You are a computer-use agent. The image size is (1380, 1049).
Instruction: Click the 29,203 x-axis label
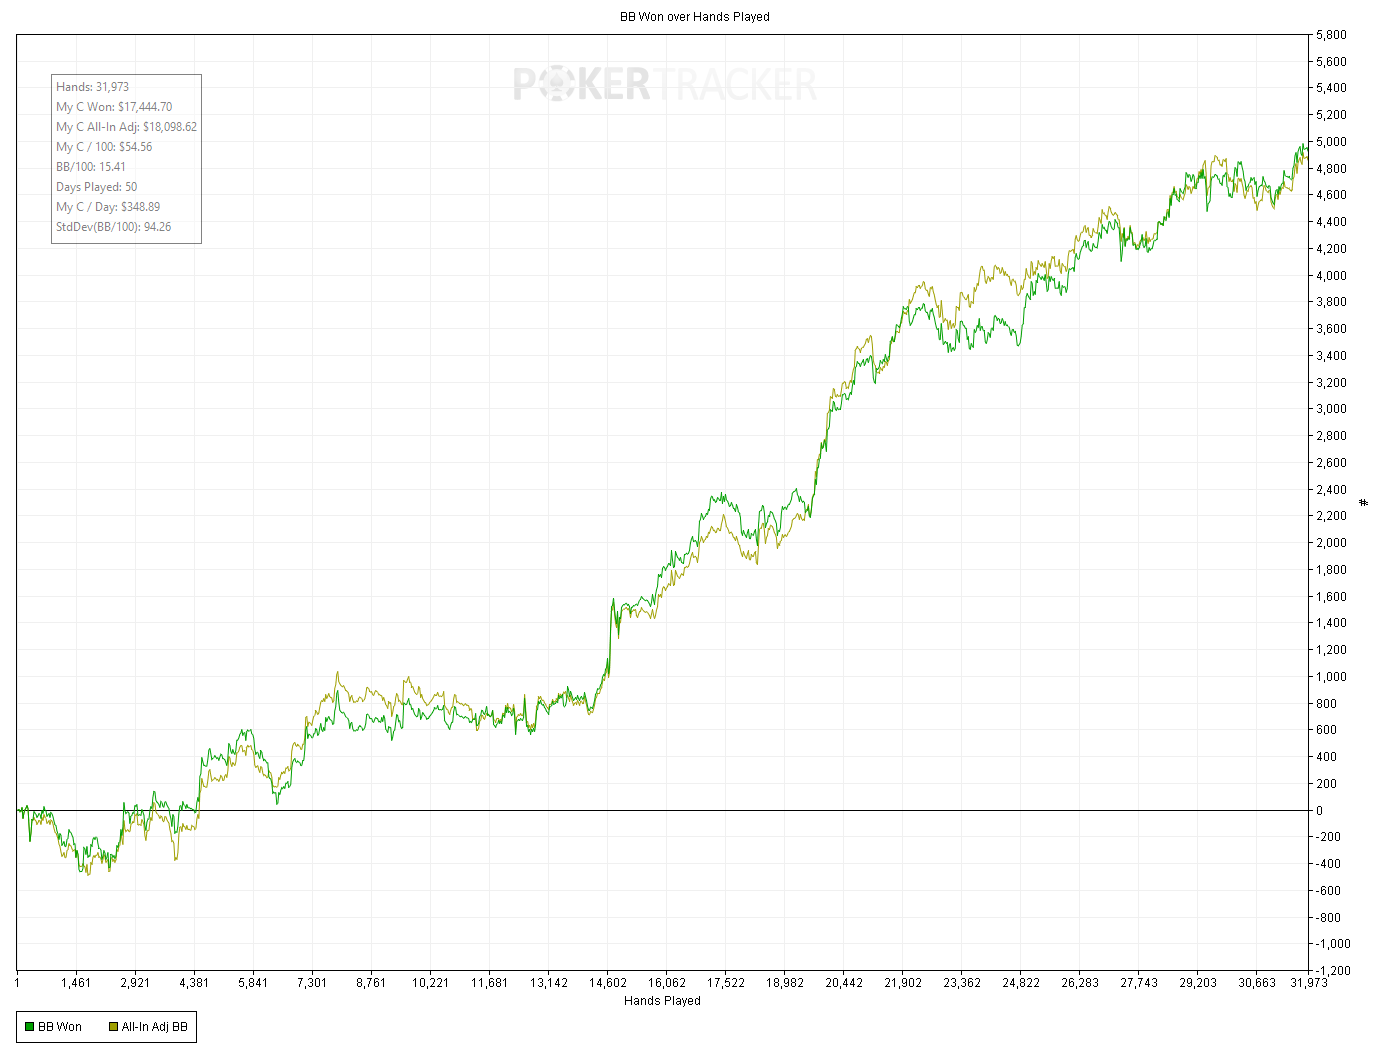click(1198, 983)
